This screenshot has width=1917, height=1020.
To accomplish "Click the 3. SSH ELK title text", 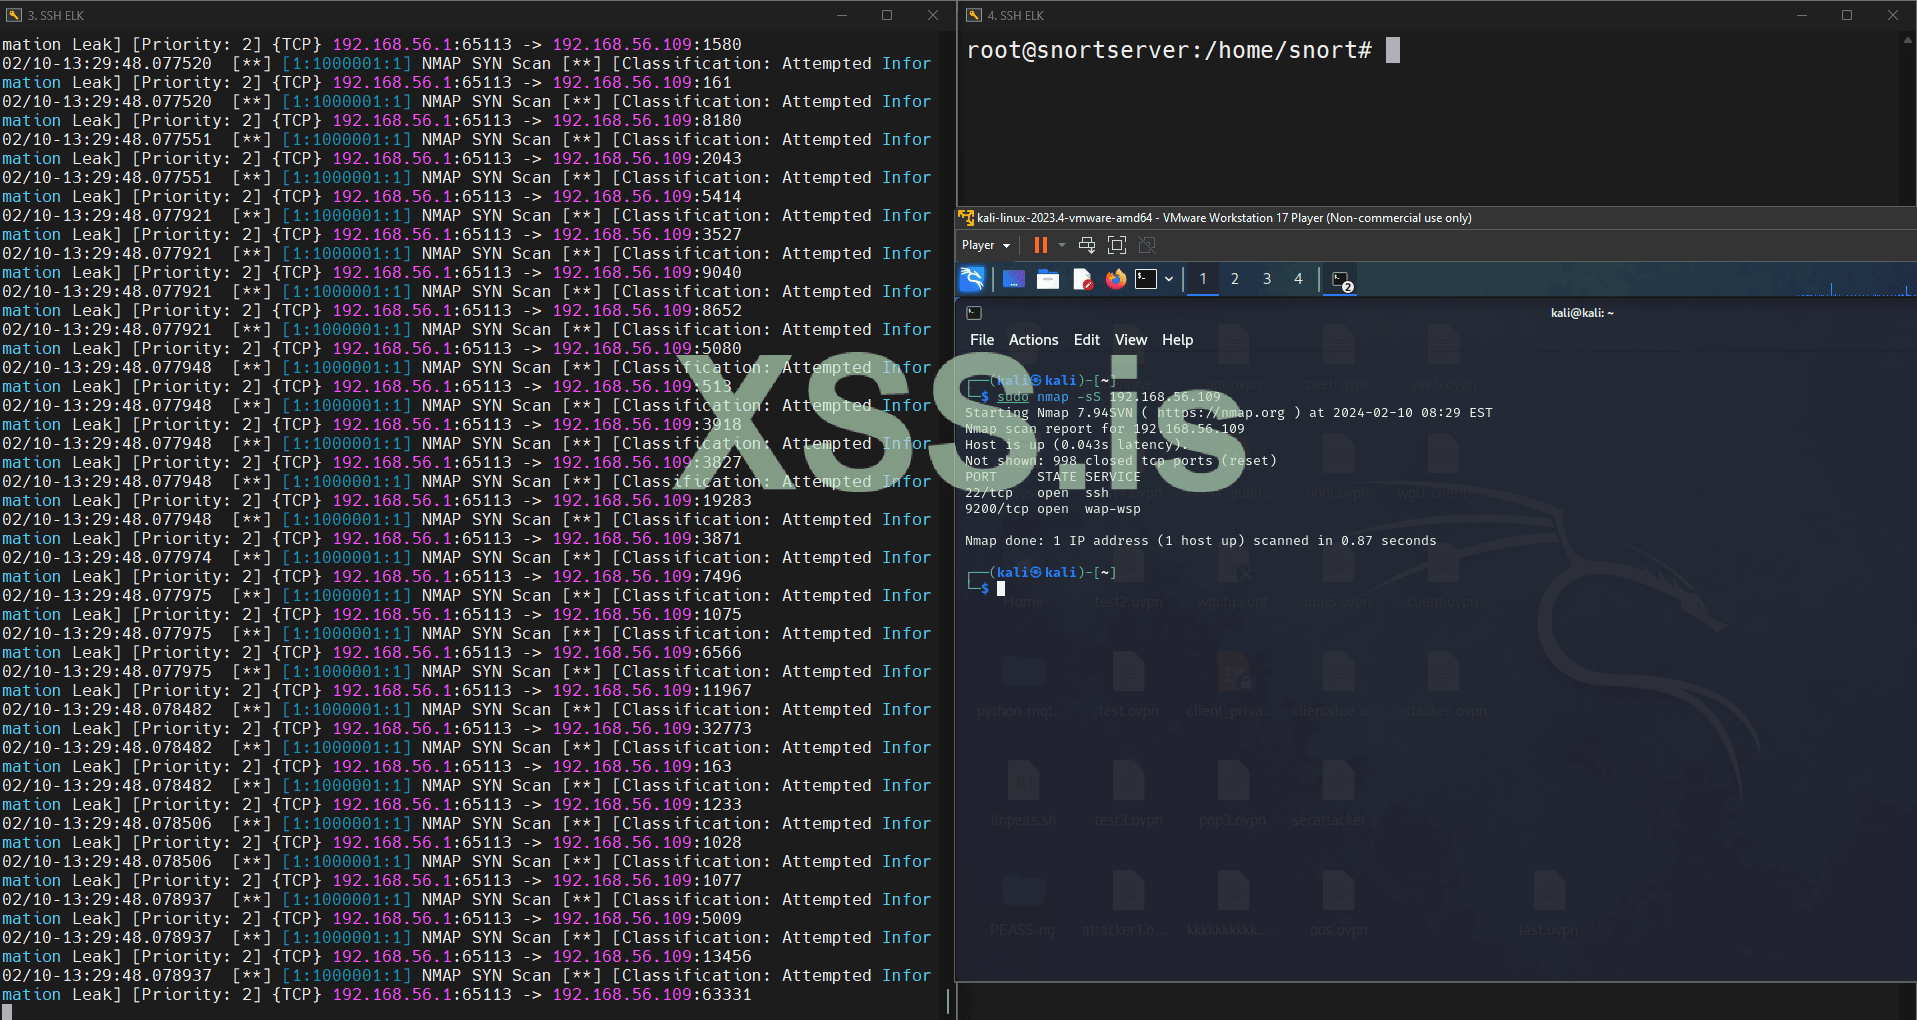I will pos(56,15).
